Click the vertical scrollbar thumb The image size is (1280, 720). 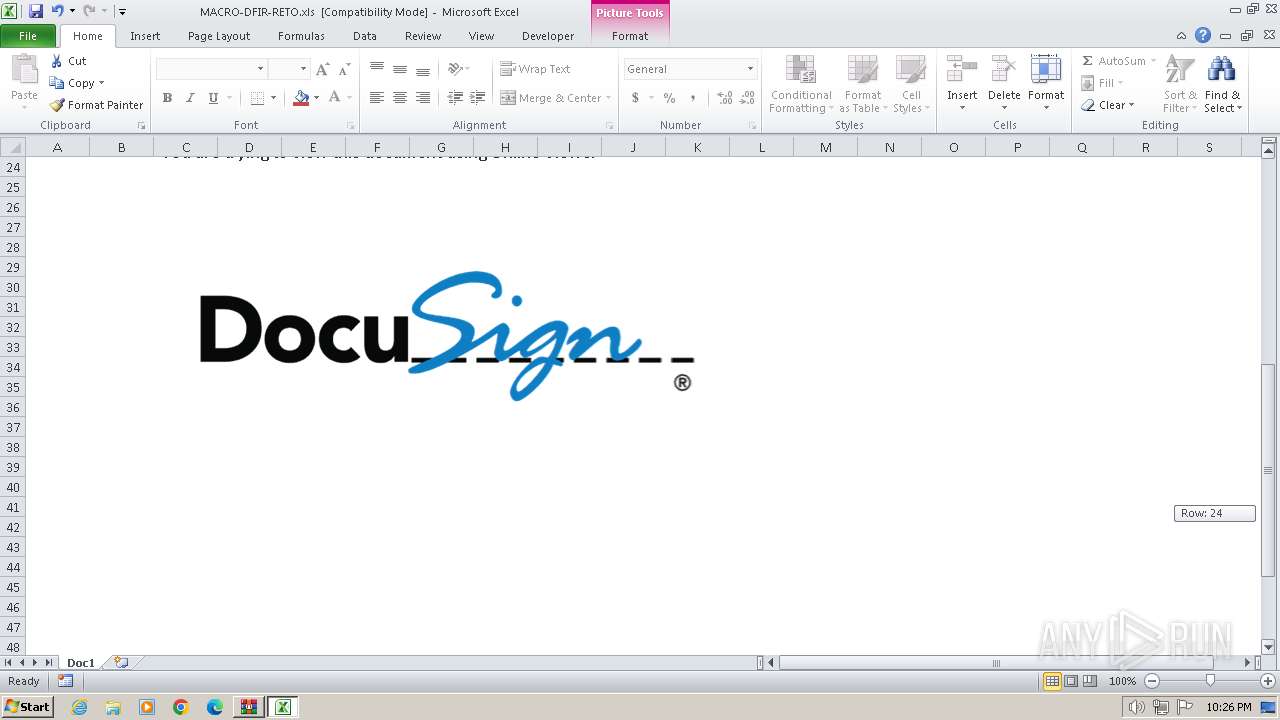[x=1268, y=469]
